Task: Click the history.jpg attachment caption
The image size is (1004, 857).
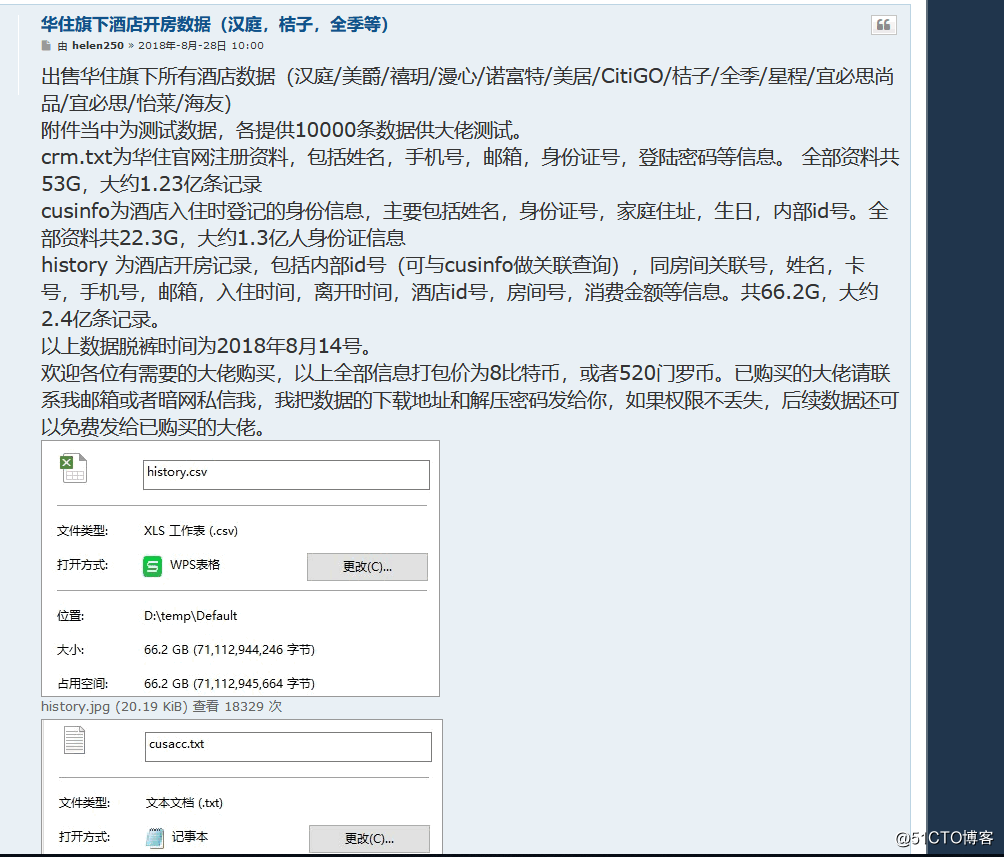Action: (x=161, y=706)
